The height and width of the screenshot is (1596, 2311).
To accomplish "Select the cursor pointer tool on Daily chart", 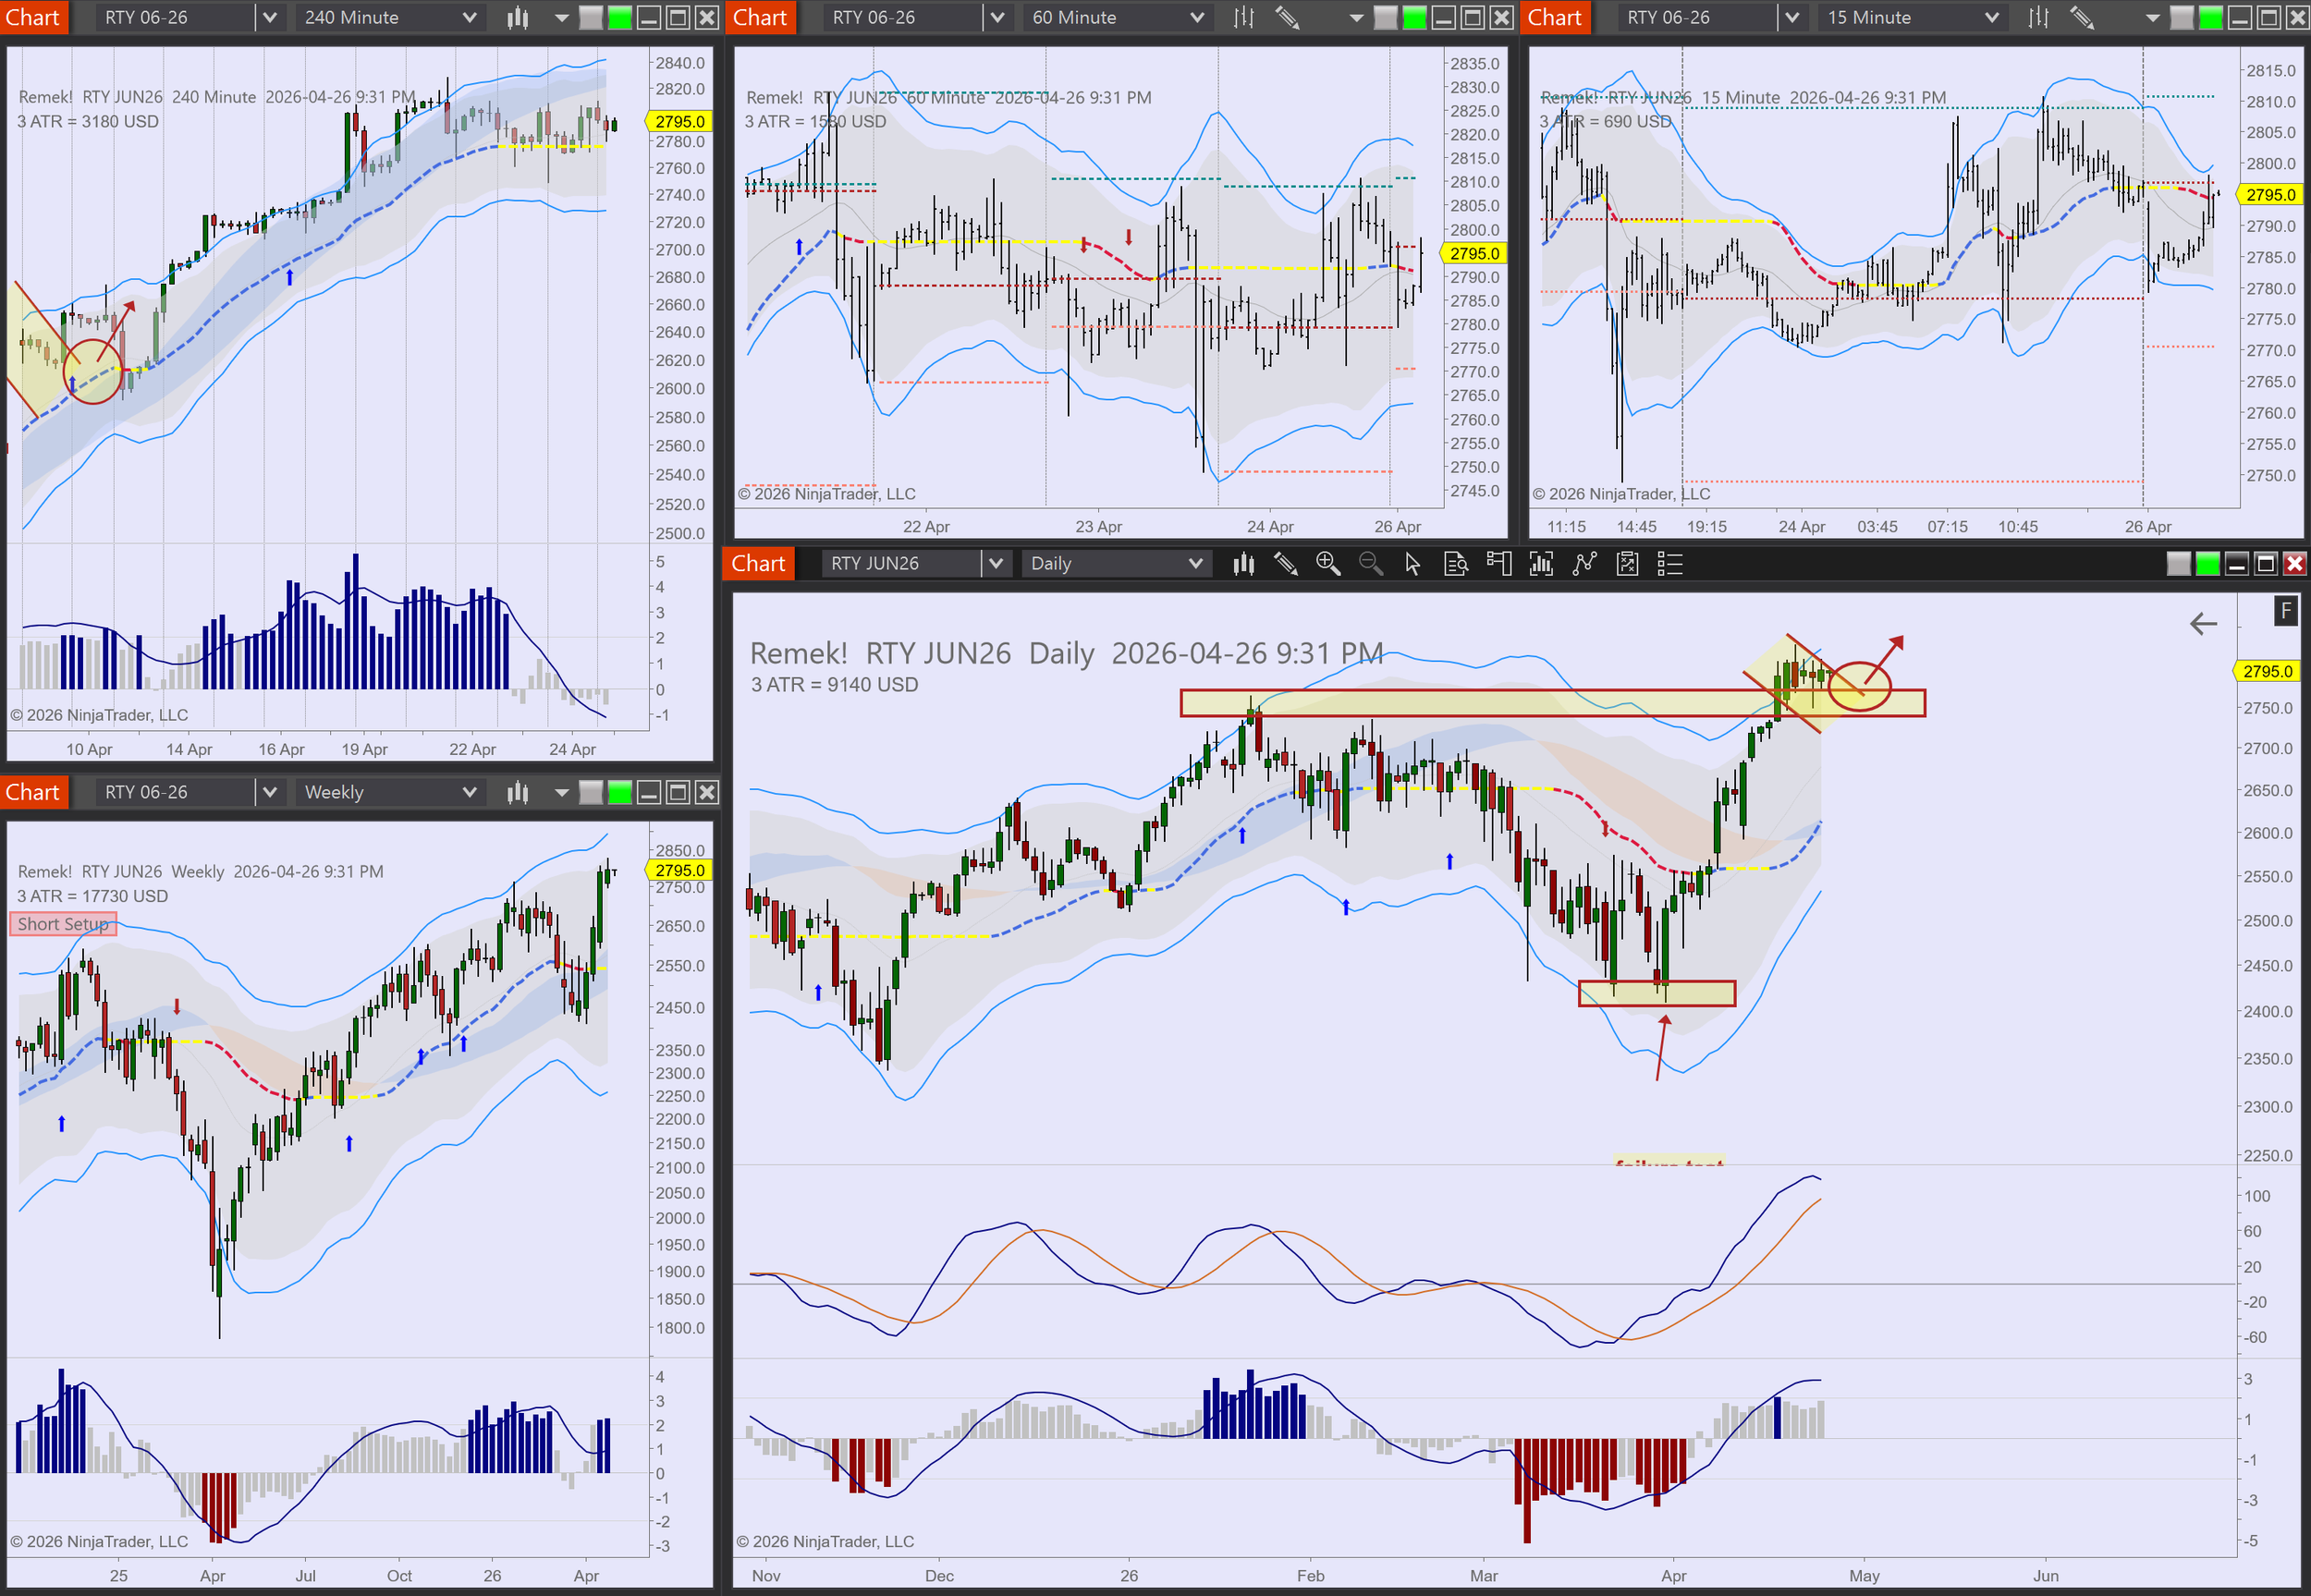I will pos(1412,564).
